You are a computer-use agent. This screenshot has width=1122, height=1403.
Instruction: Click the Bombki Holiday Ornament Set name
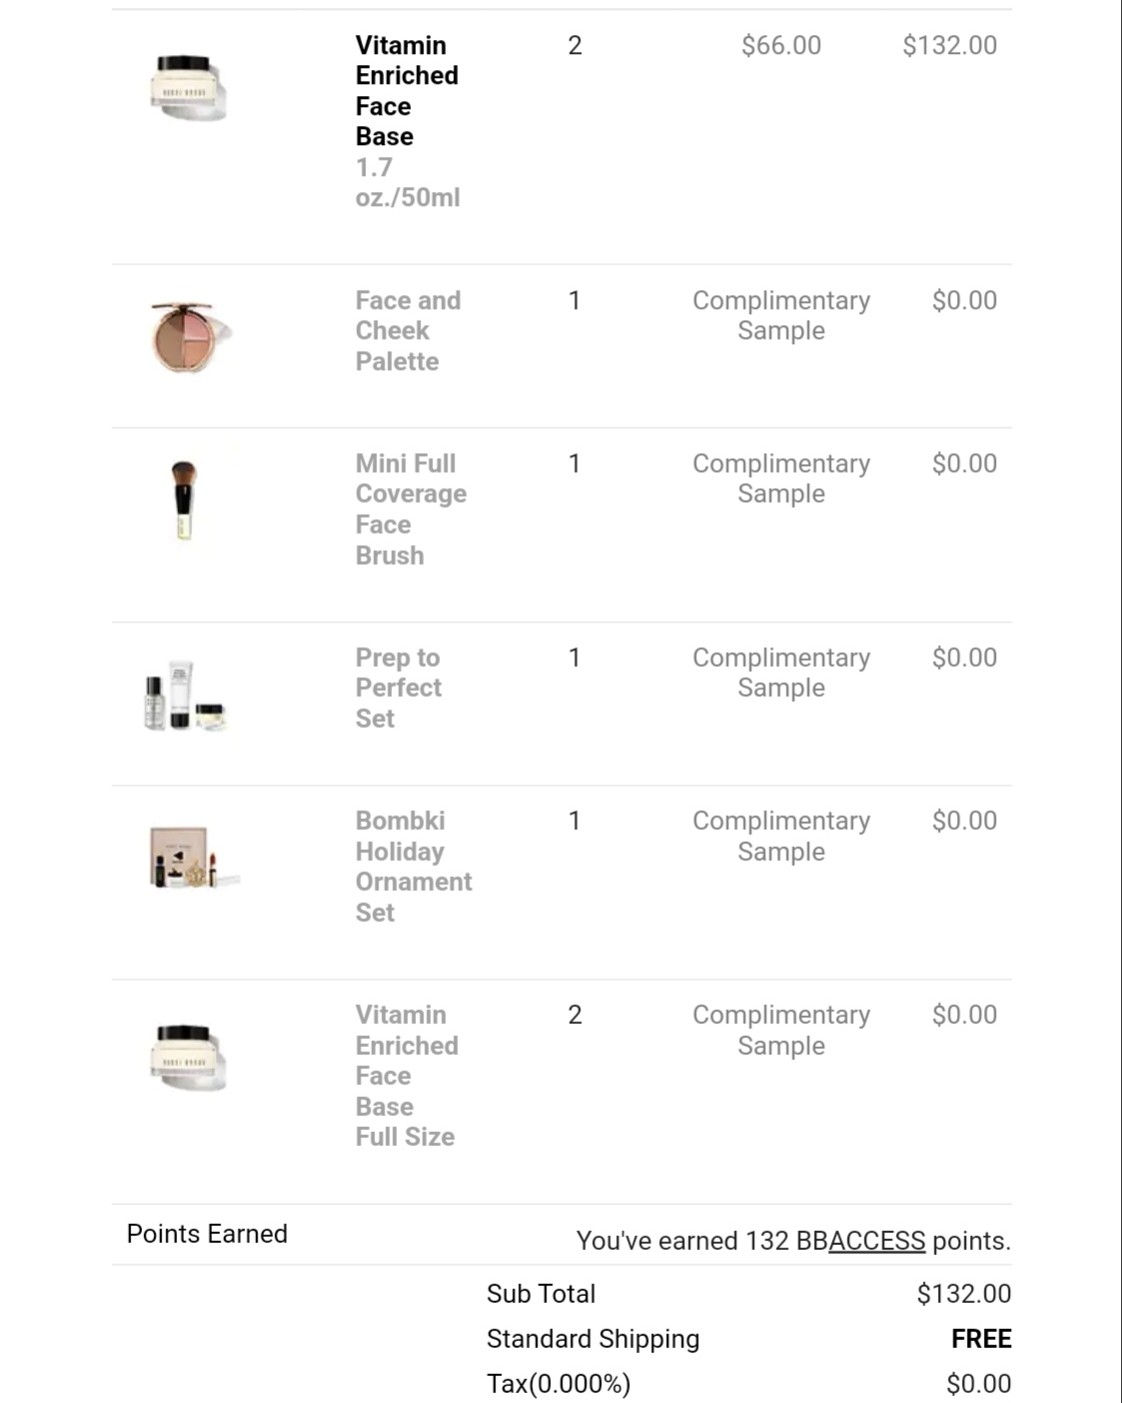[x=414, y=866]
